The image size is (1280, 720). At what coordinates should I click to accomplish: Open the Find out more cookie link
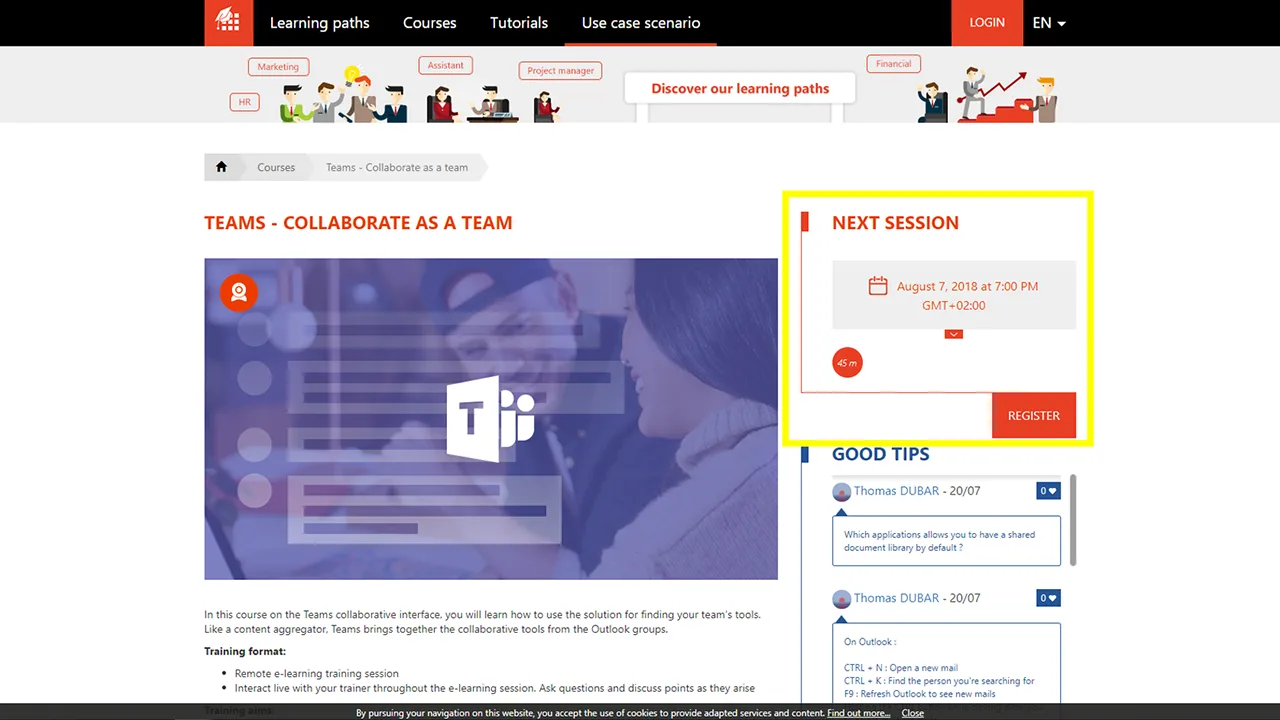point(858,713)
